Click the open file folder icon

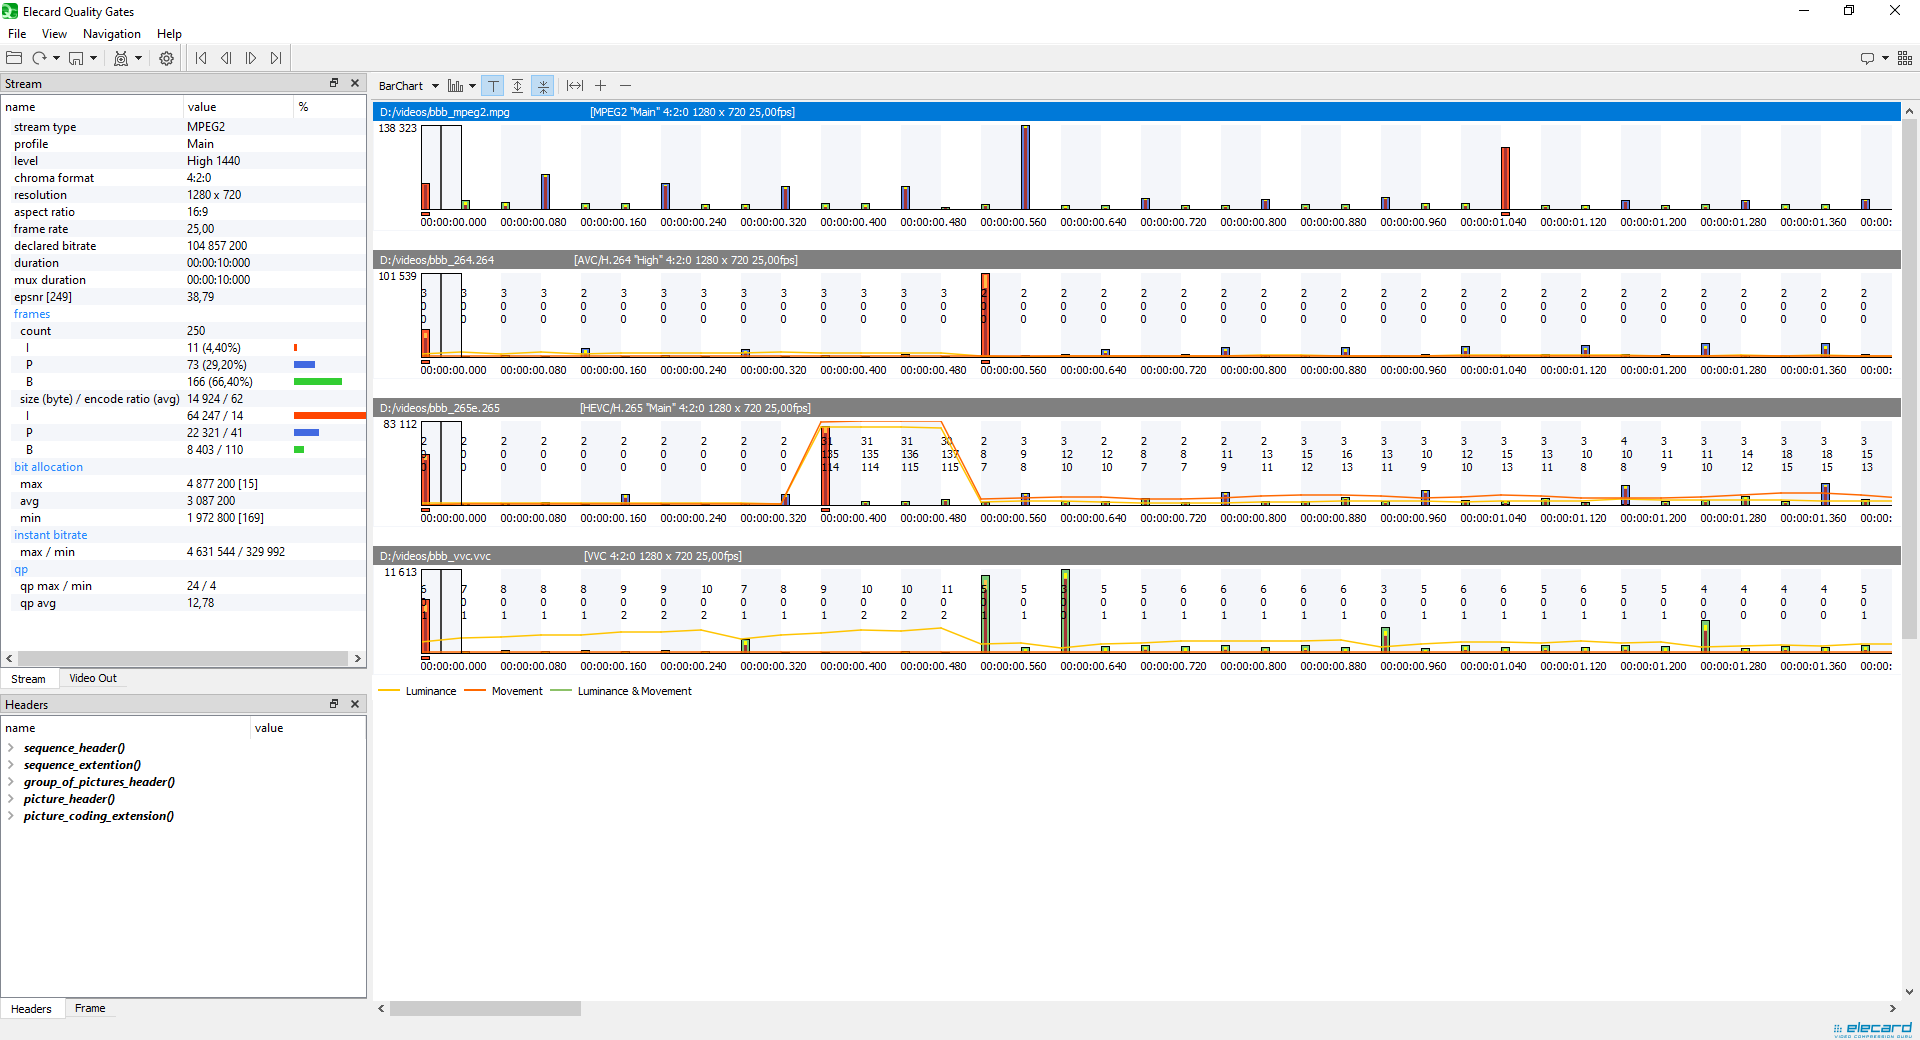pyautogui.click(x=14, y=58)
